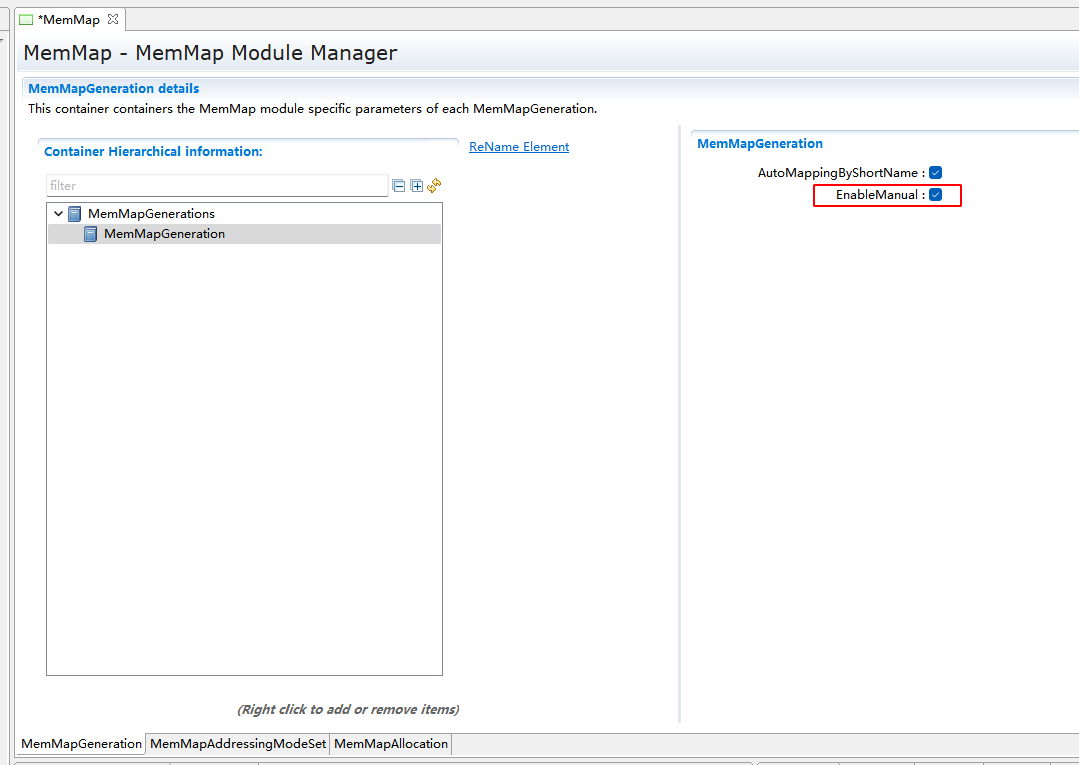Collapse the MemMapGenerations tree node
The width and height of the screenshot is (1079, 765).
coord(59,214)
